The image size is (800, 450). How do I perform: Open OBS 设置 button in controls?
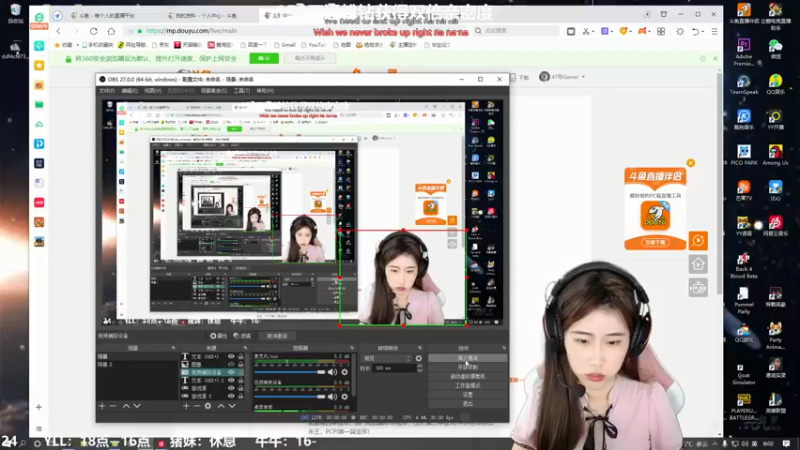point(467,395)
